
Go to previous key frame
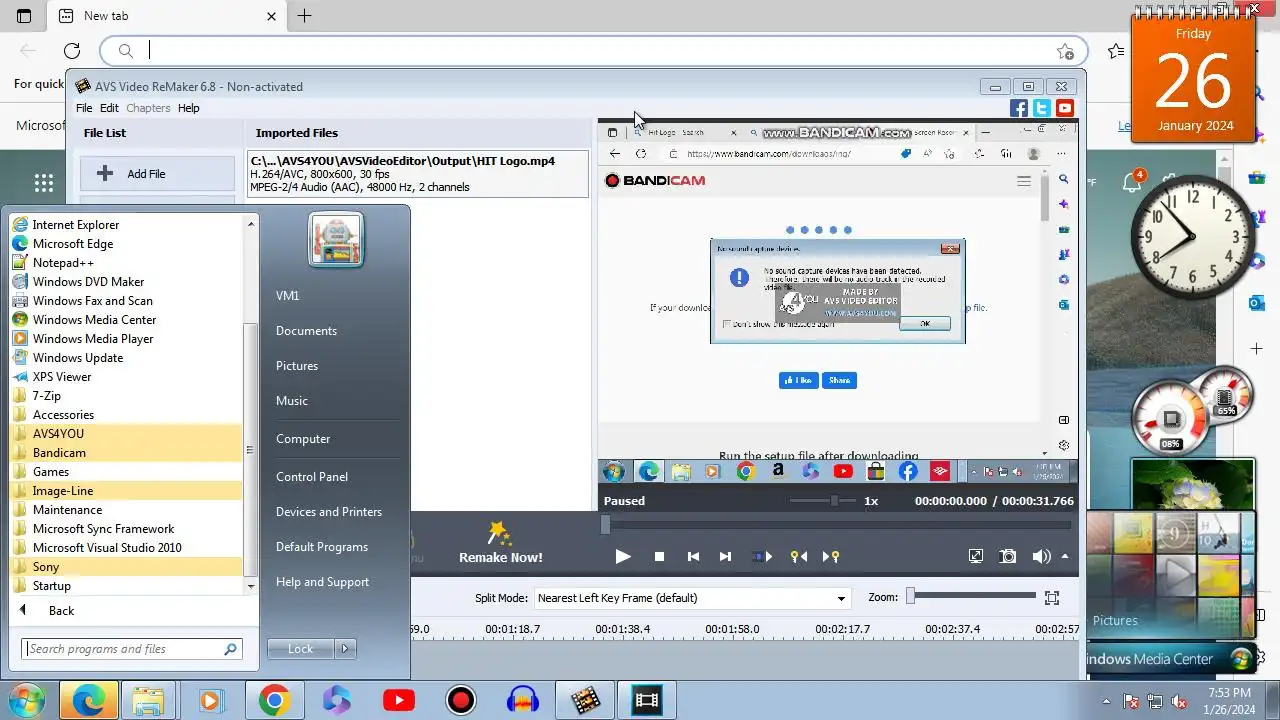pos(798,557)
